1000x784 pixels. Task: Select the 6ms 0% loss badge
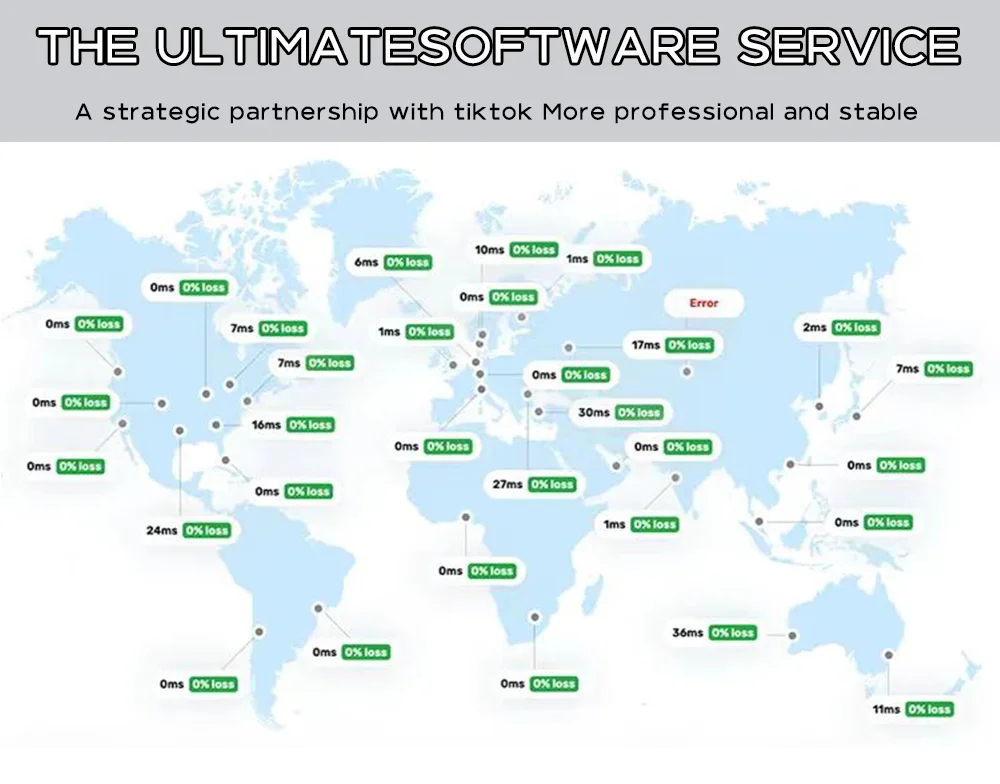point(392,262)
